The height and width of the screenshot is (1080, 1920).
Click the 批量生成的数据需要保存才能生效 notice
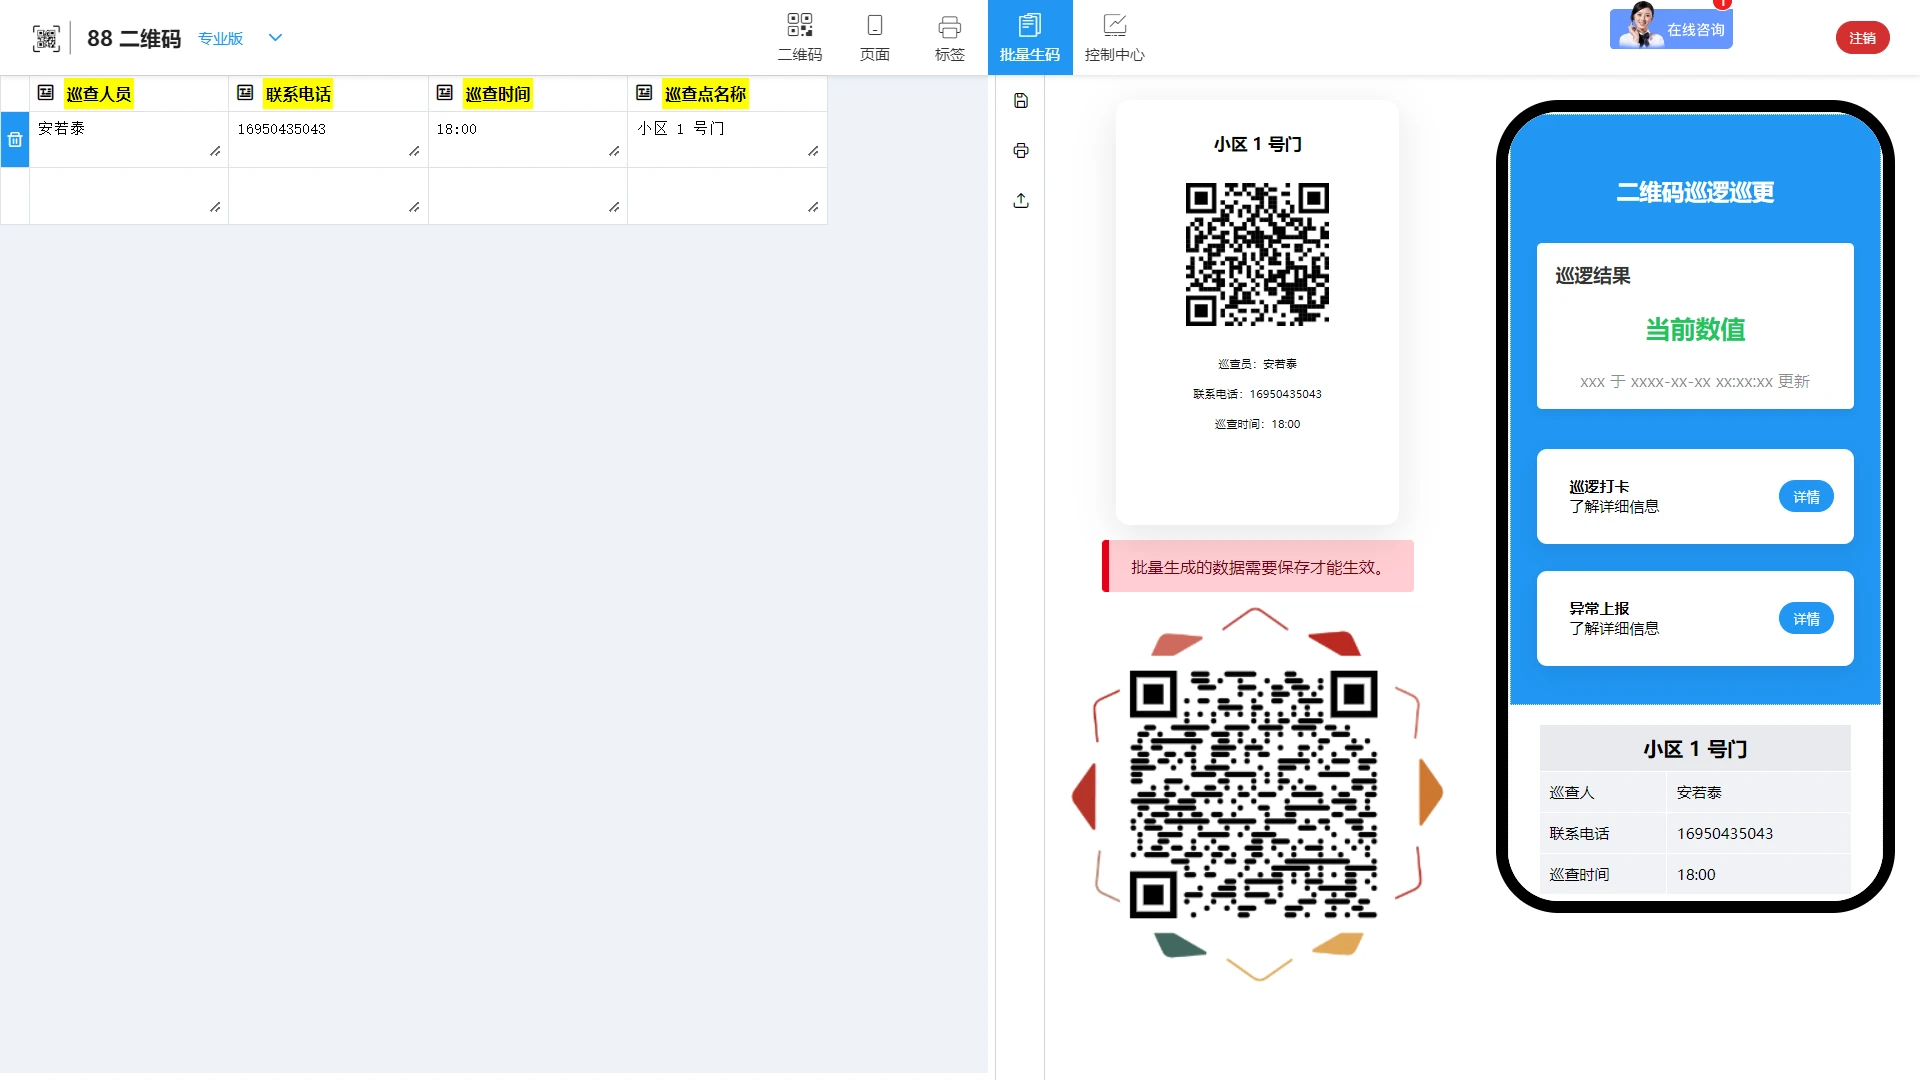(1258, 567)
